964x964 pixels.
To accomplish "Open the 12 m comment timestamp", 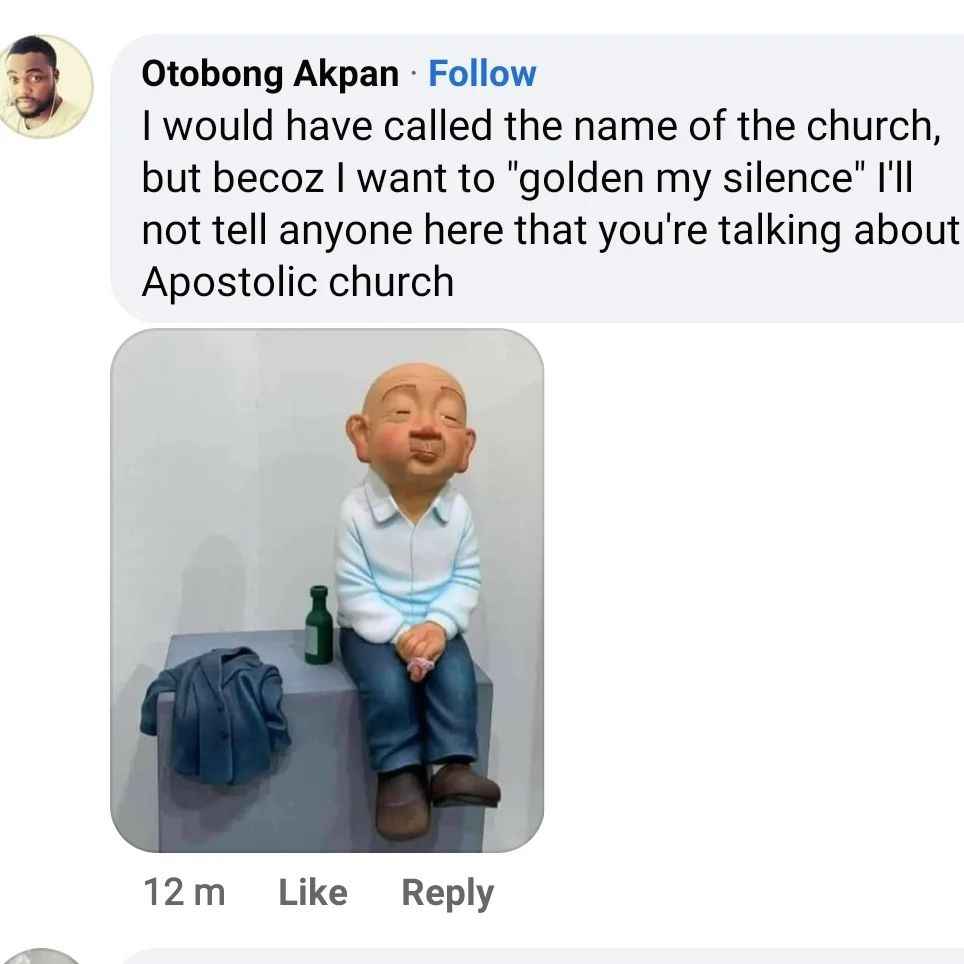I will tap(184, 892).
